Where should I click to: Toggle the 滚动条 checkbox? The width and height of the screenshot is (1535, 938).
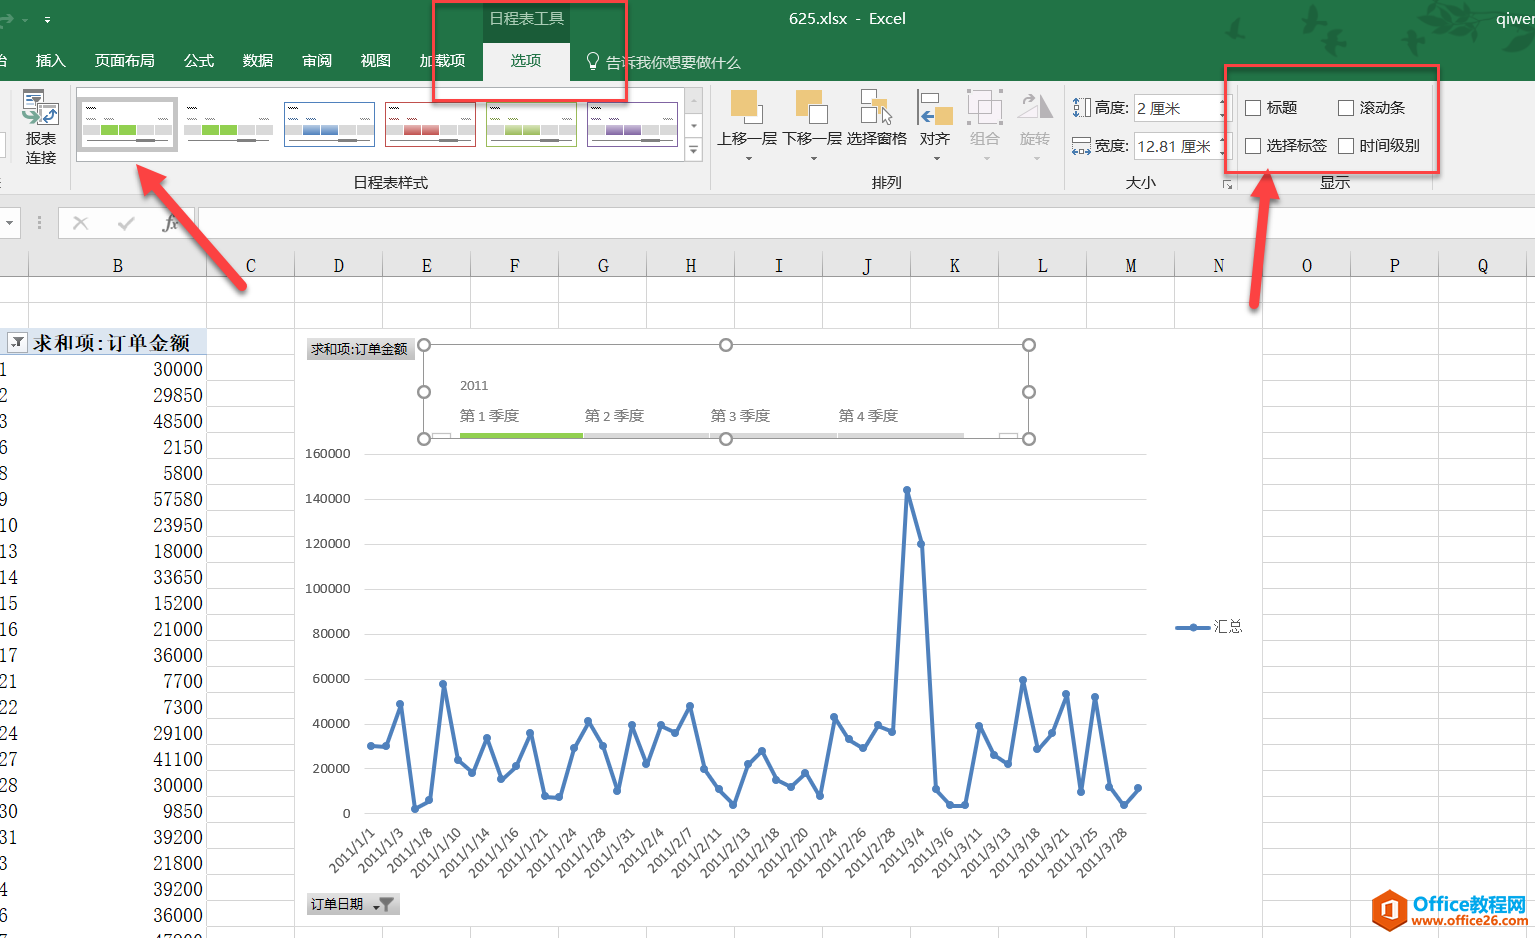pyautogui.click(x=1346, y=108)
